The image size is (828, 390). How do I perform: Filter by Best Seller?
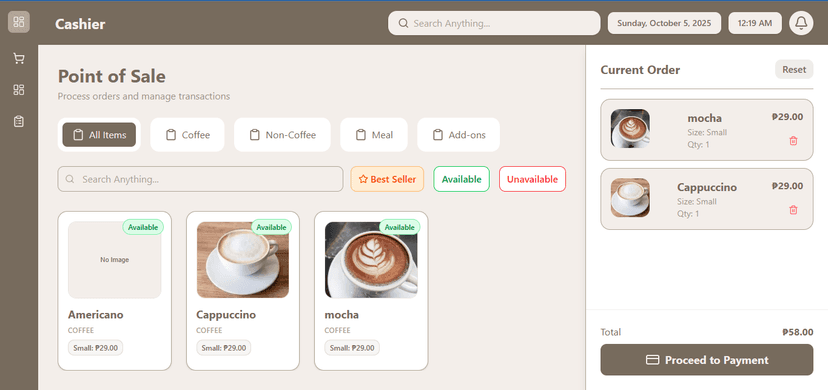[x=387, y=179]
